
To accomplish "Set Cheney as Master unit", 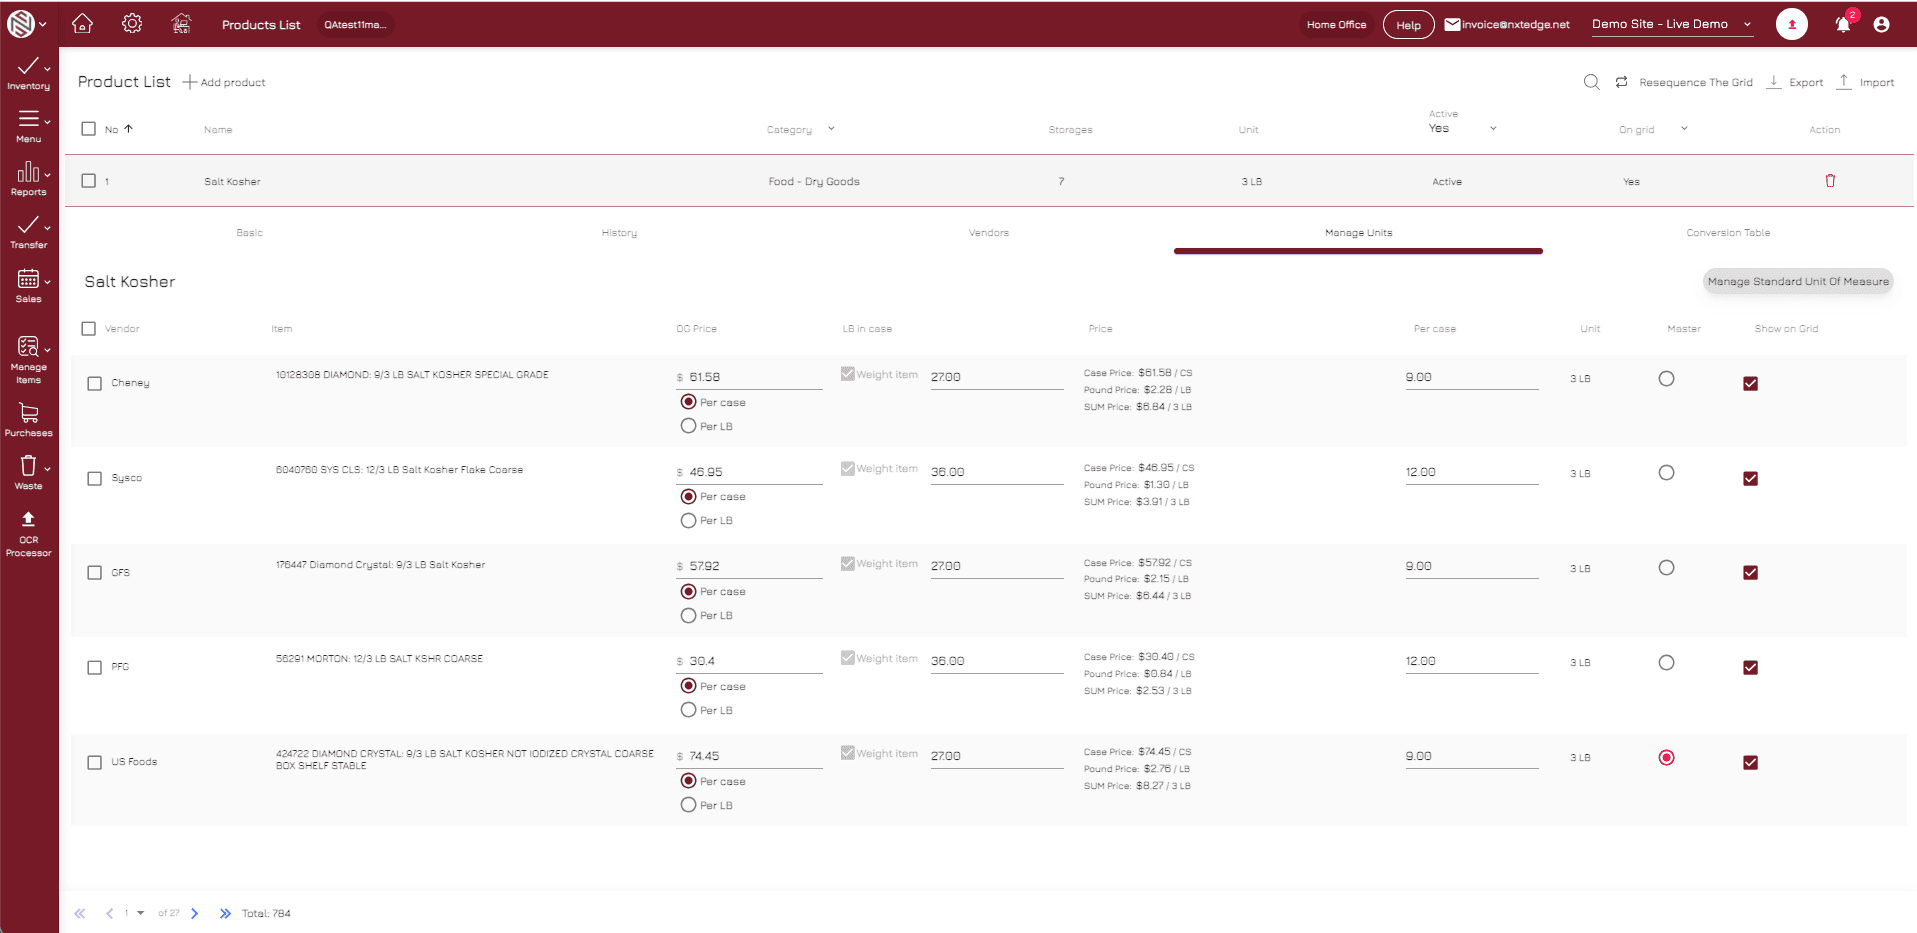I will [x=1666, y=379].
